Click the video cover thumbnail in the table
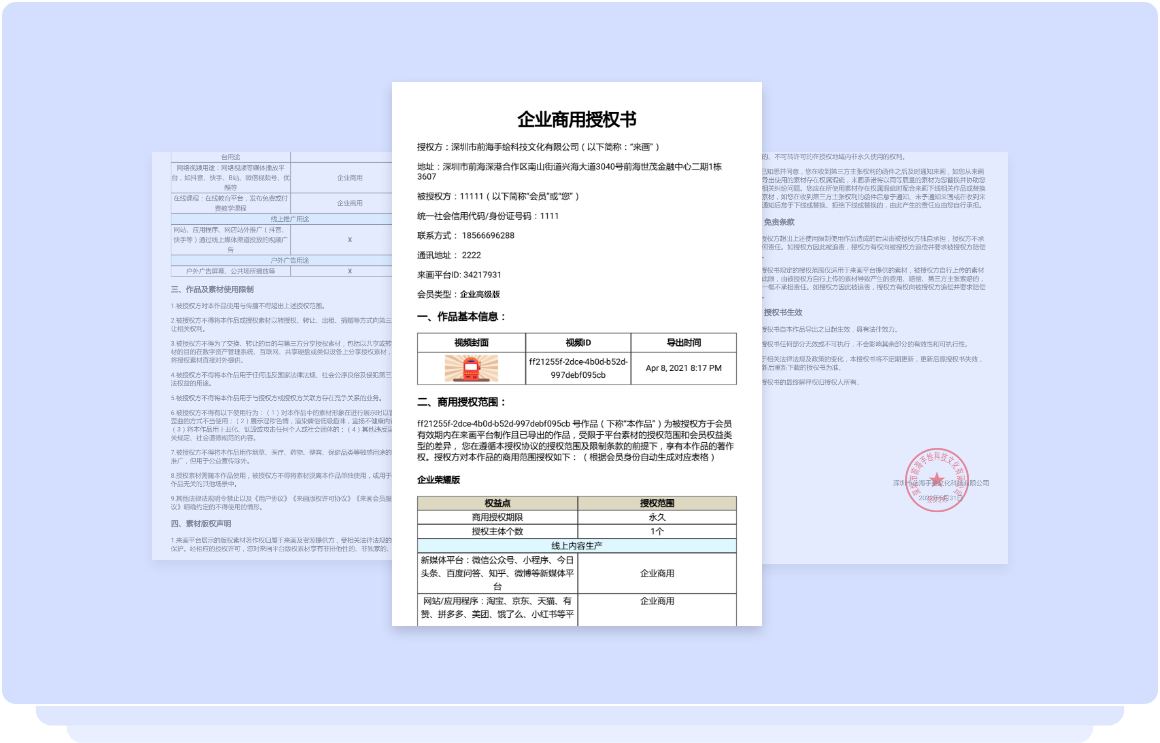Image resolution: width=1160 pixels, height=743 pixels. pos(471,369)
